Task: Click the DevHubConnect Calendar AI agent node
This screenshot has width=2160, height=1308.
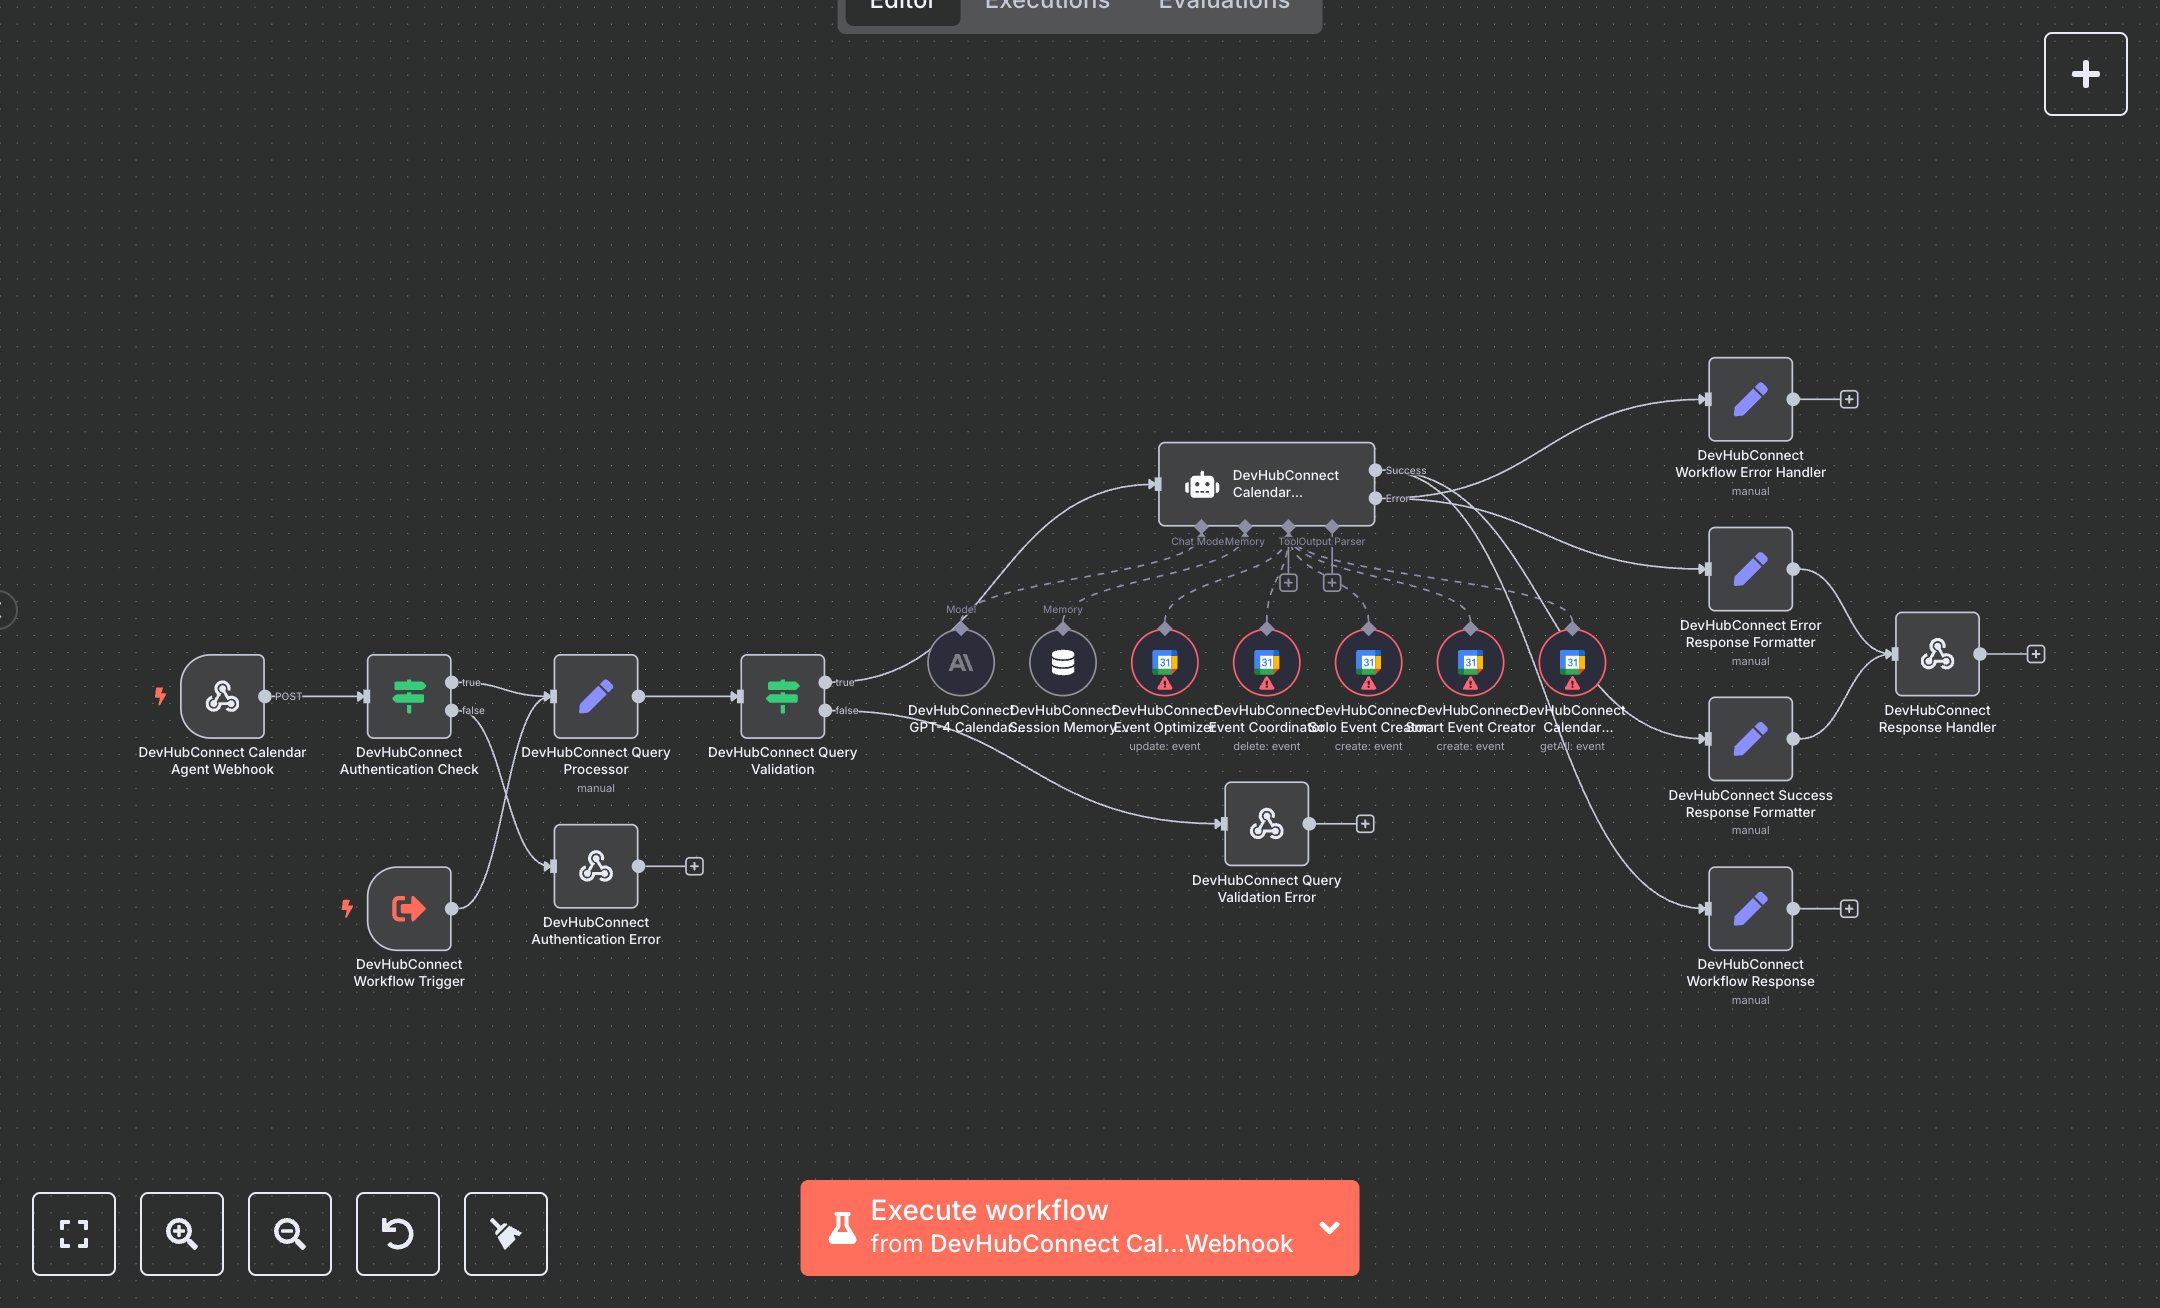Action: (x=1266, y=484)
